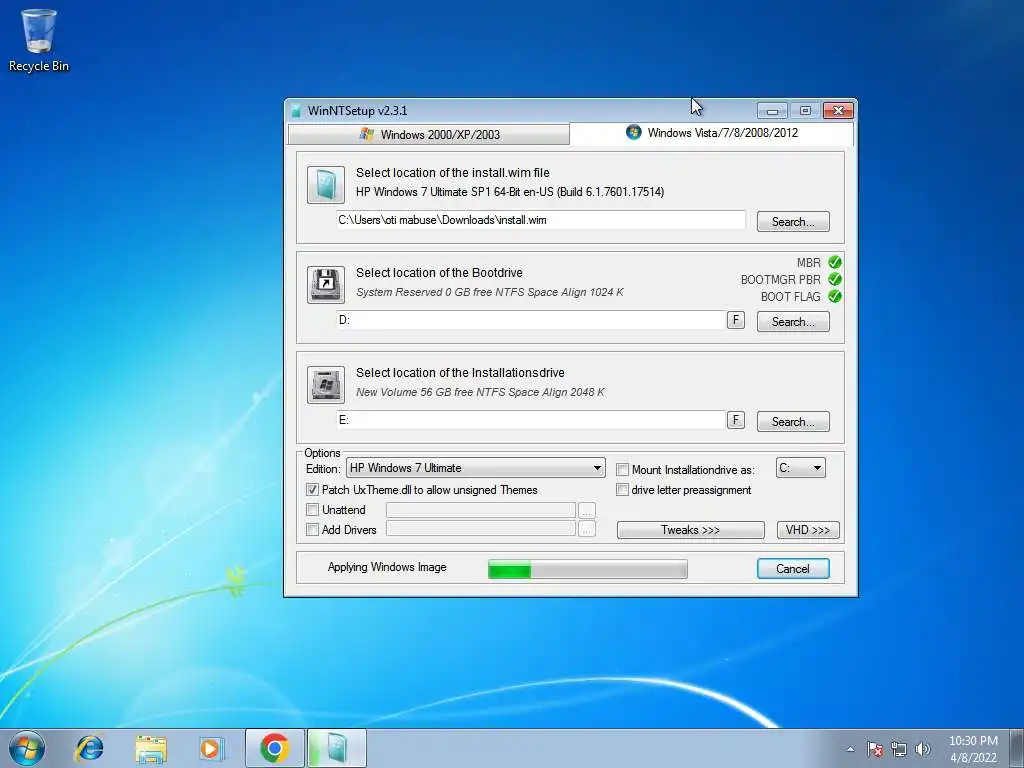Cancel applying the Windows image
The width and height of the screenshot is (1024, 768).
point(793,568)
